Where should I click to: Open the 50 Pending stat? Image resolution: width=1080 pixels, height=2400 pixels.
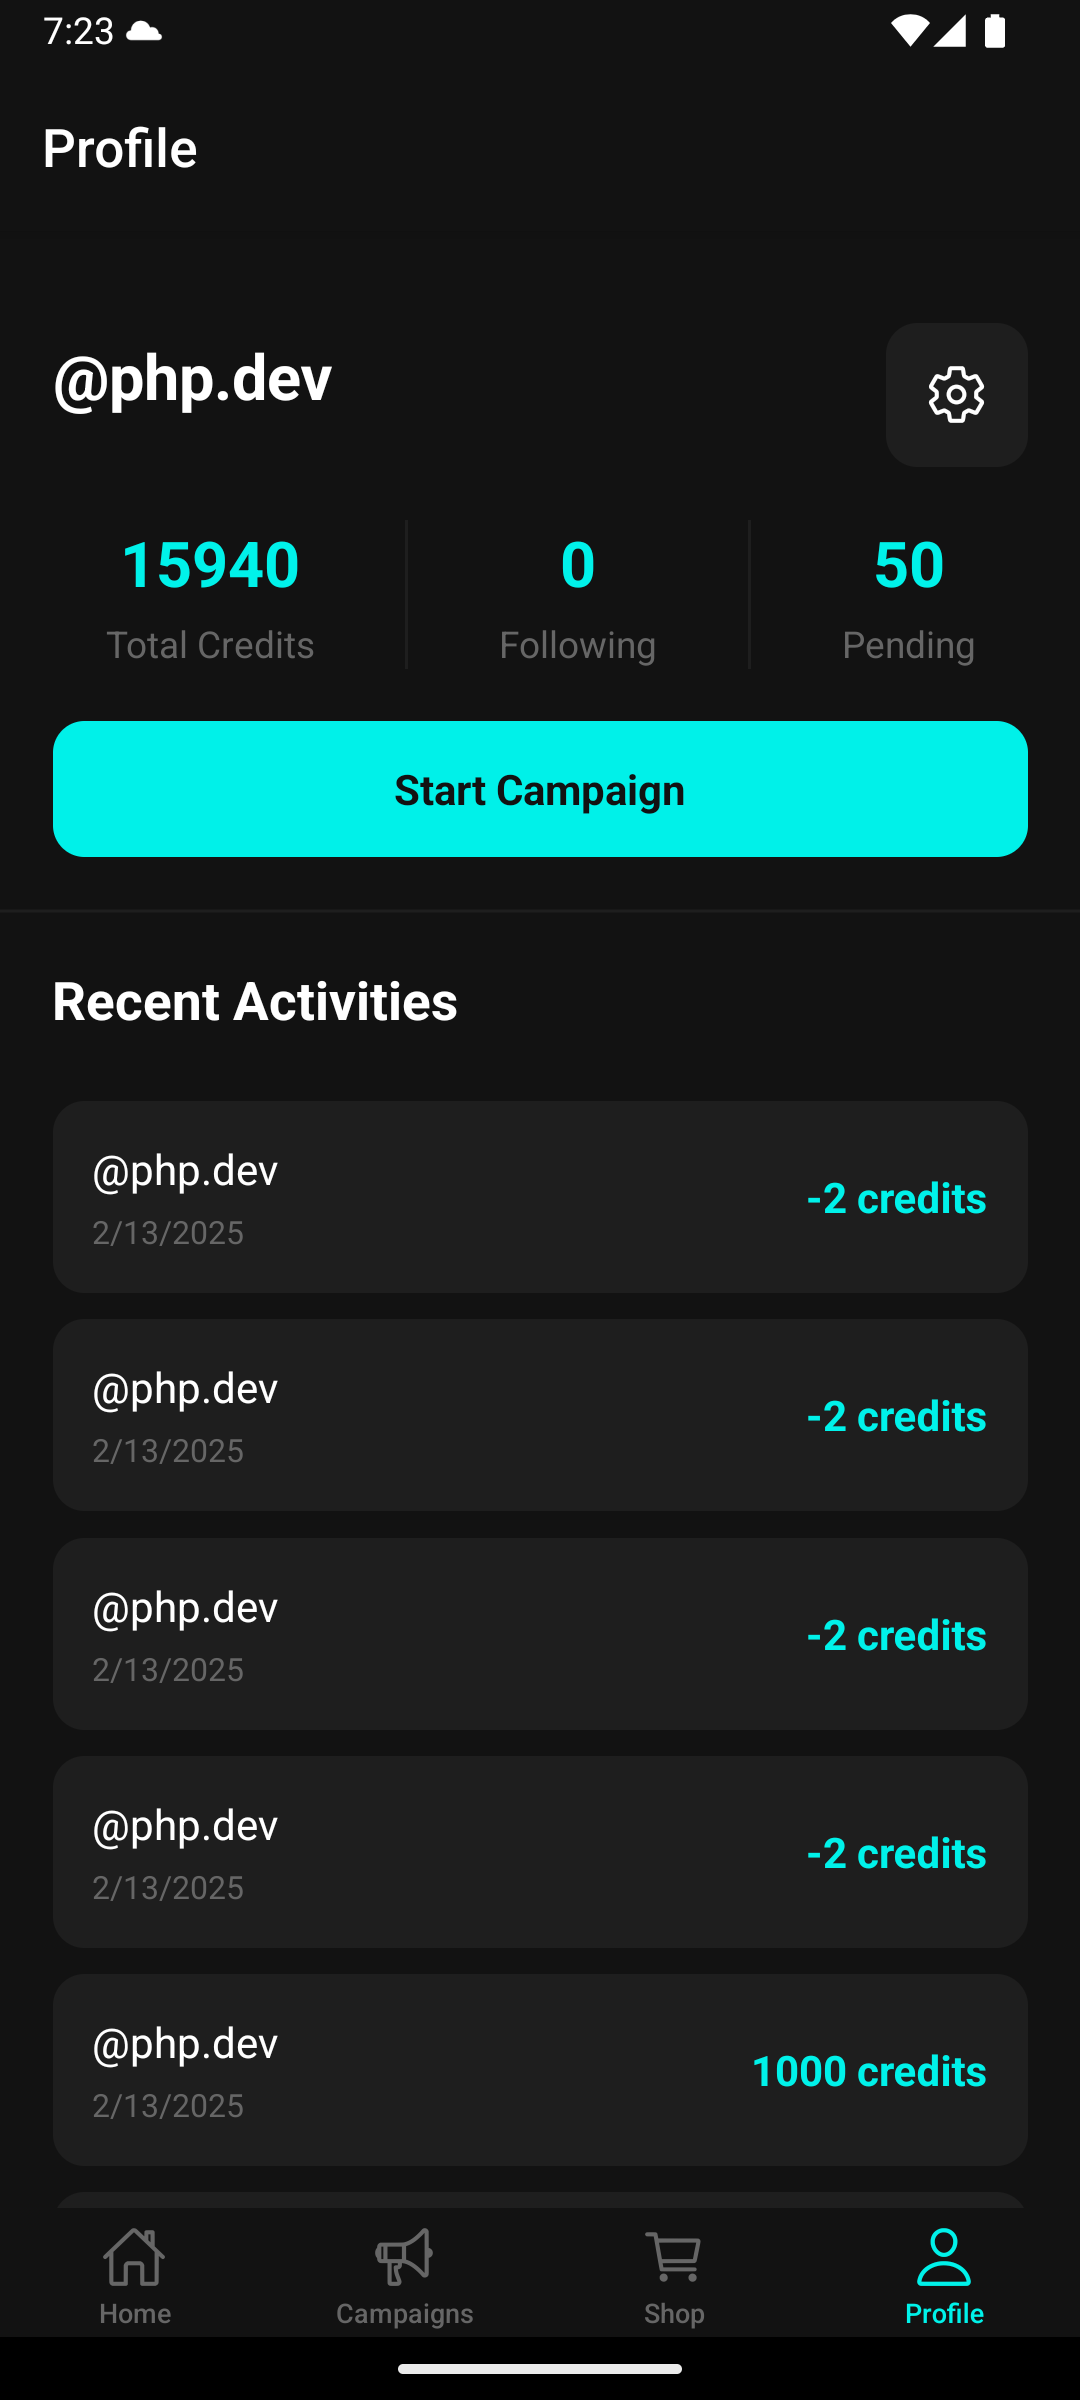click(x=908, y=597)
